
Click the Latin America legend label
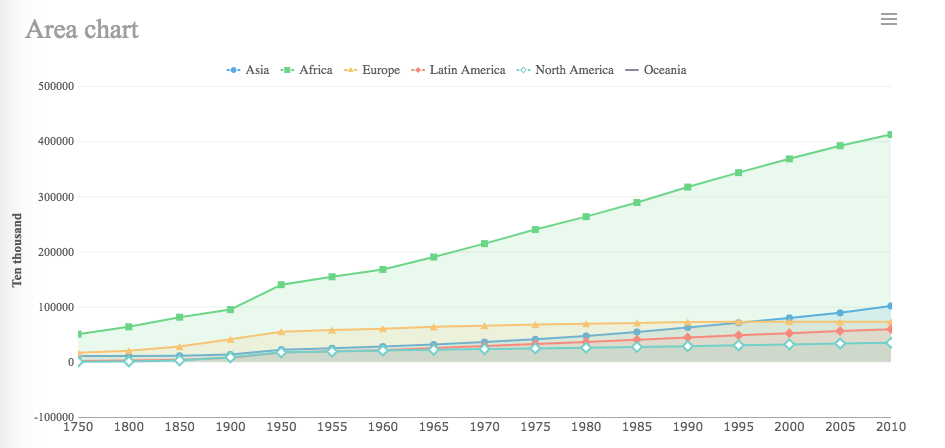tap(467, 70)
